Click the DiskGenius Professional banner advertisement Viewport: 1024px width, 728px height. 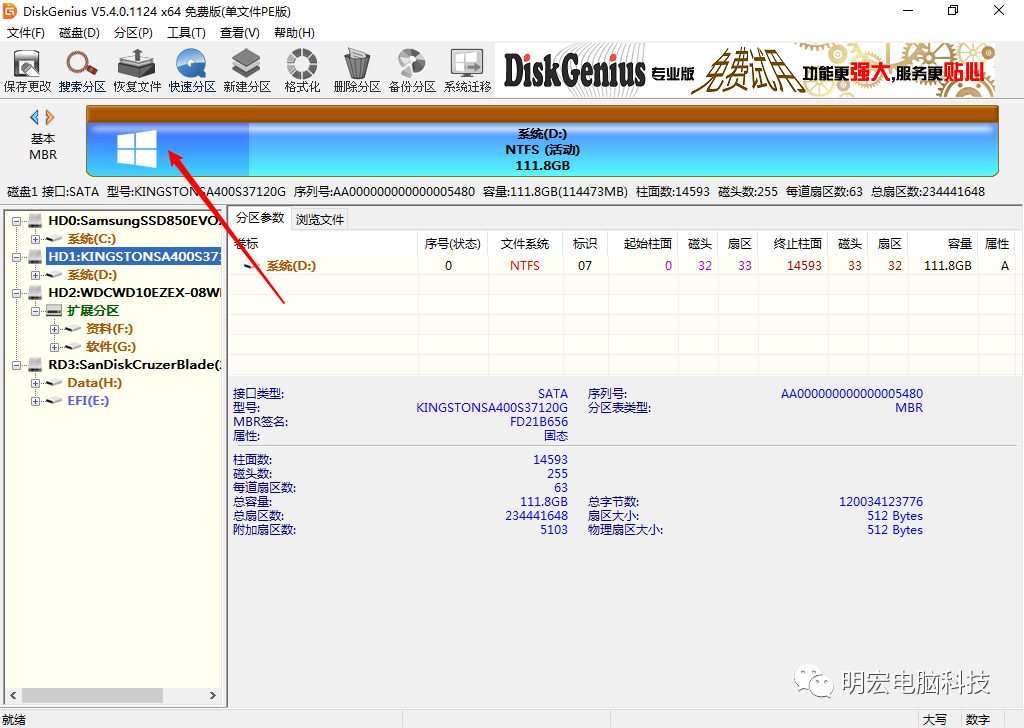pyautogui.click(x=746, y=70)
